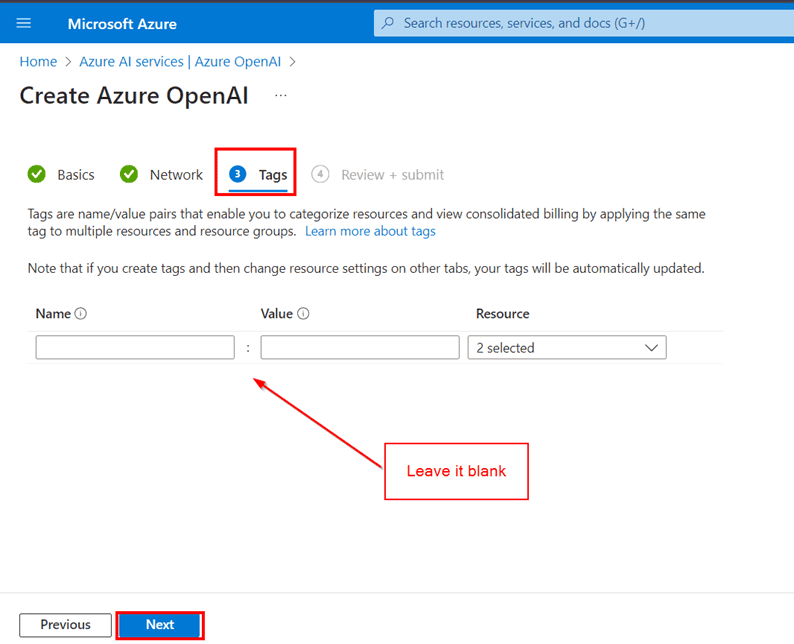
Task: Click the Basics green checkmark icon
Action: click(37, 175)
